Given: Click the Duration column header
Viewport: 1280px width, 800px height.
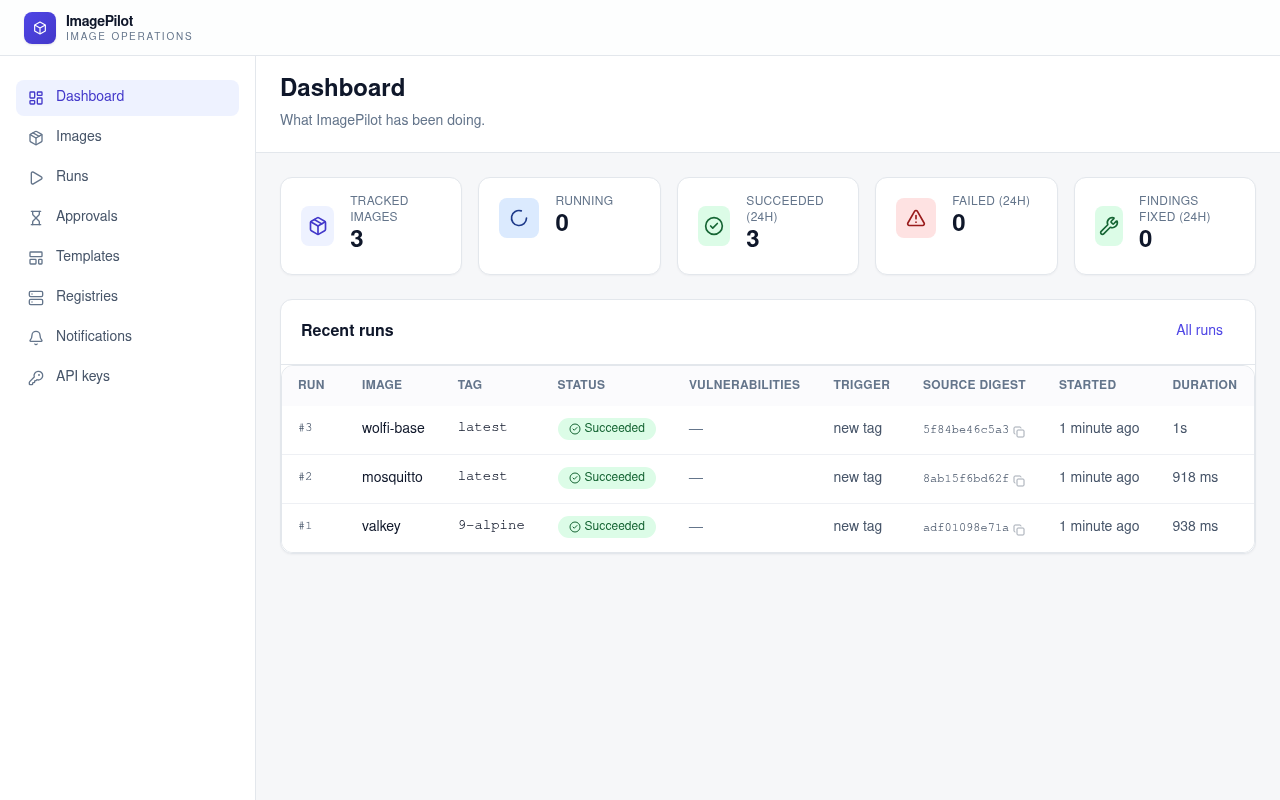Looking at the screenshot, I should [x=1204, y=385].
